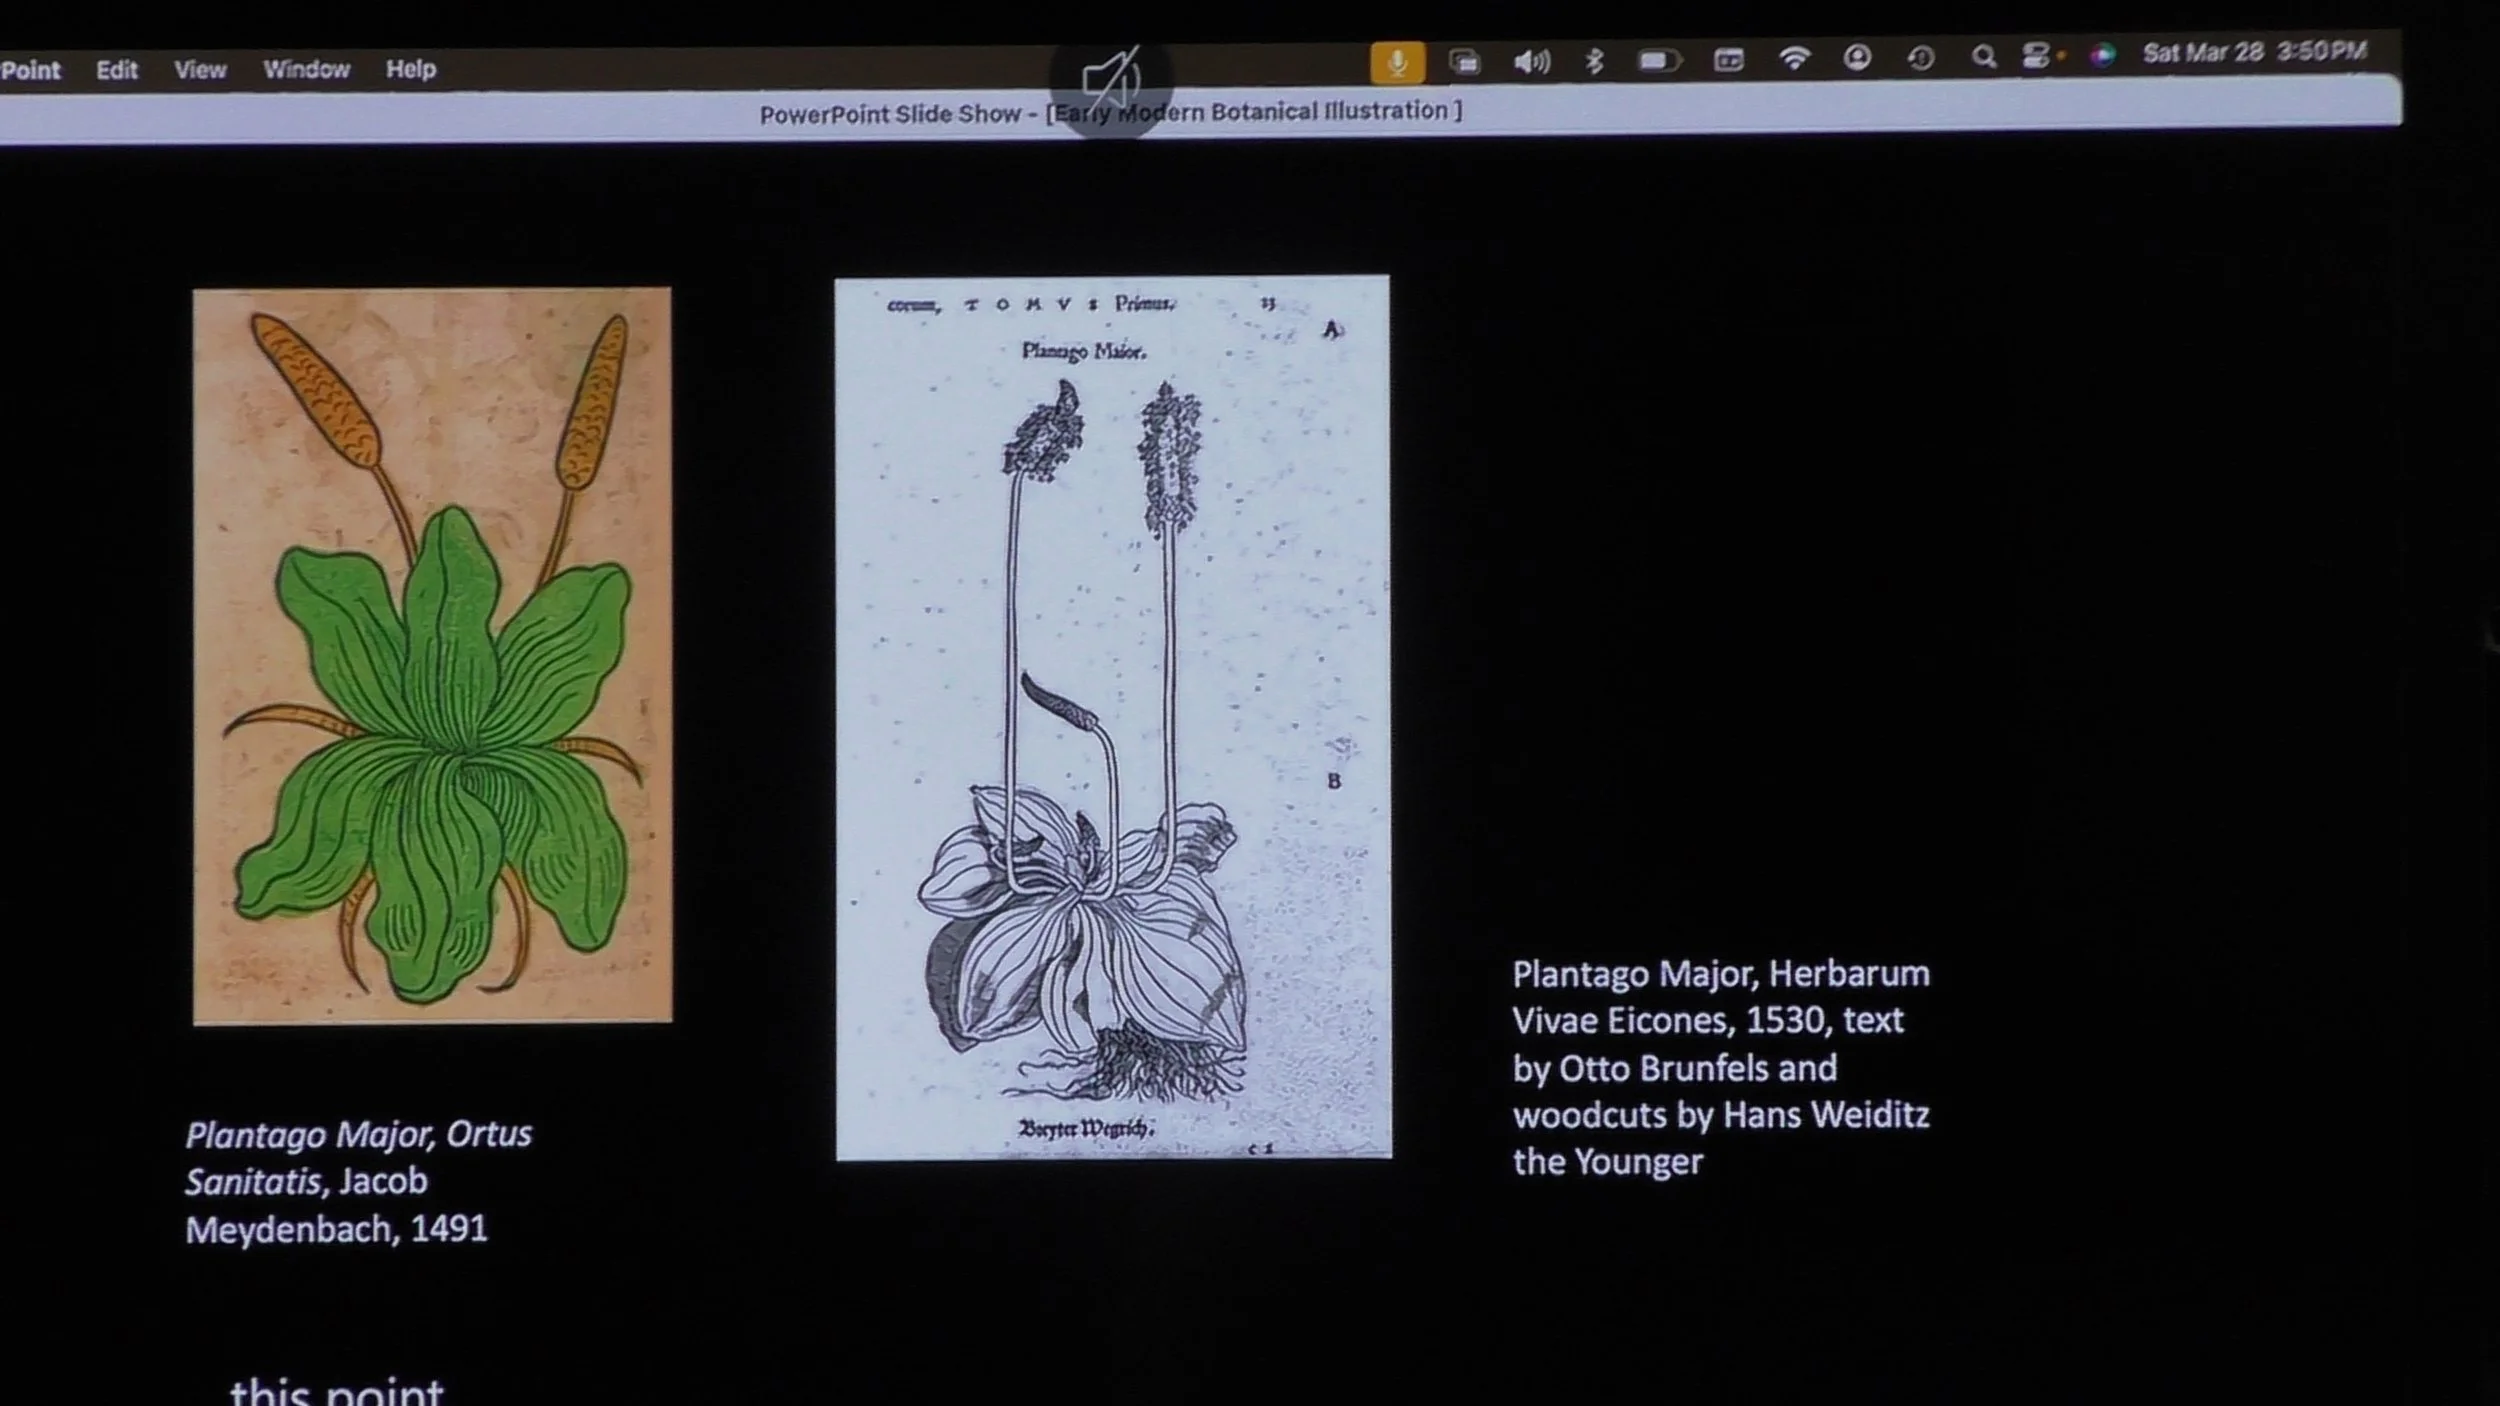Open the Window menu
Screen dimensions: 2500x1406
pyautogui.click(x=306, y=69)
